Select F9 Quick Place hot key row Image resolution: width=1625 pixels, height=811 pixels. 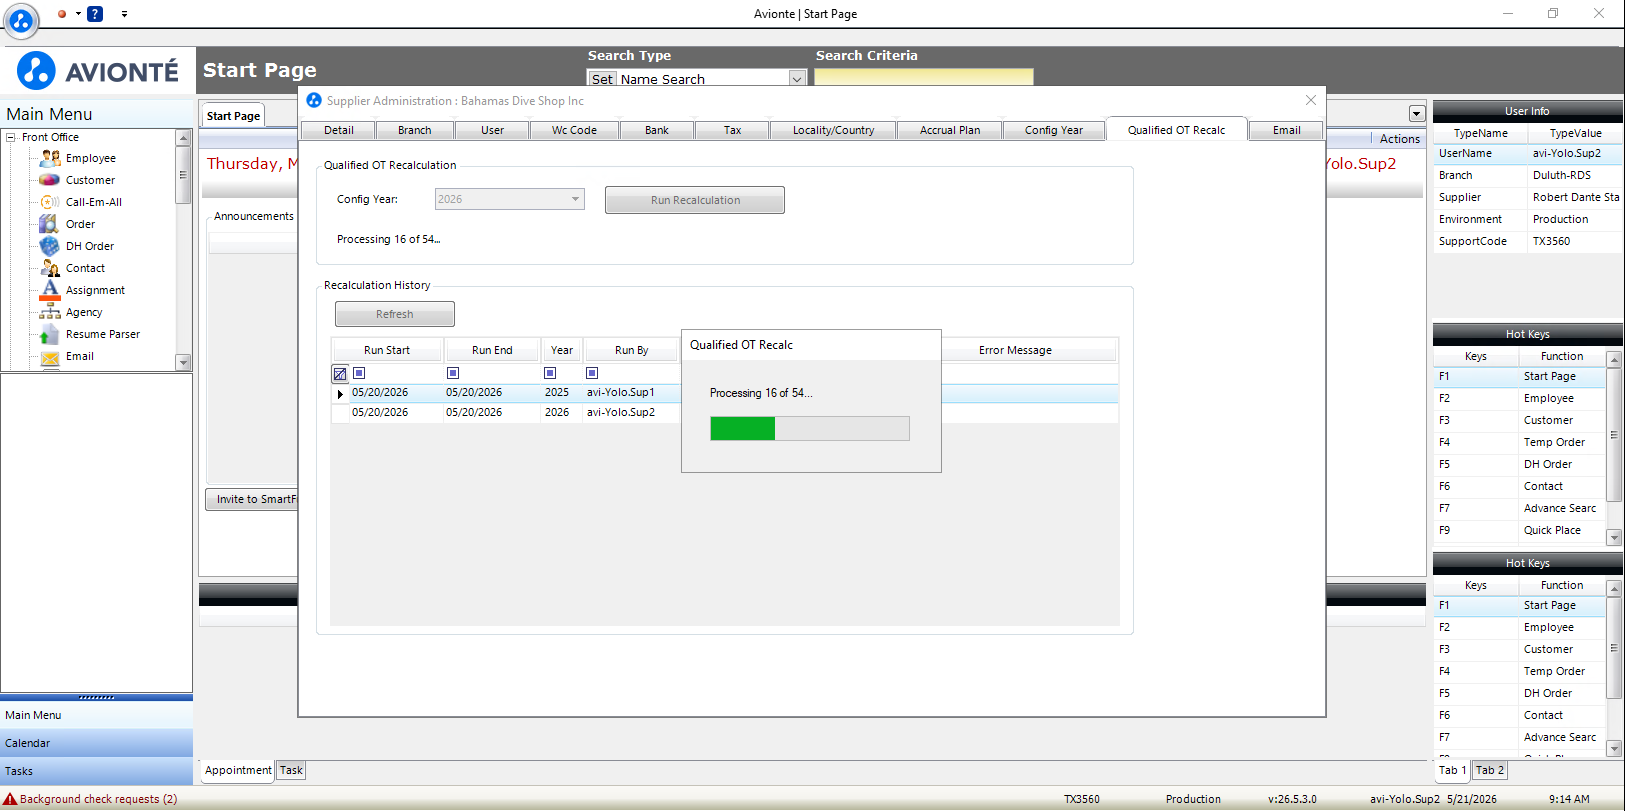coord(1519,530)
